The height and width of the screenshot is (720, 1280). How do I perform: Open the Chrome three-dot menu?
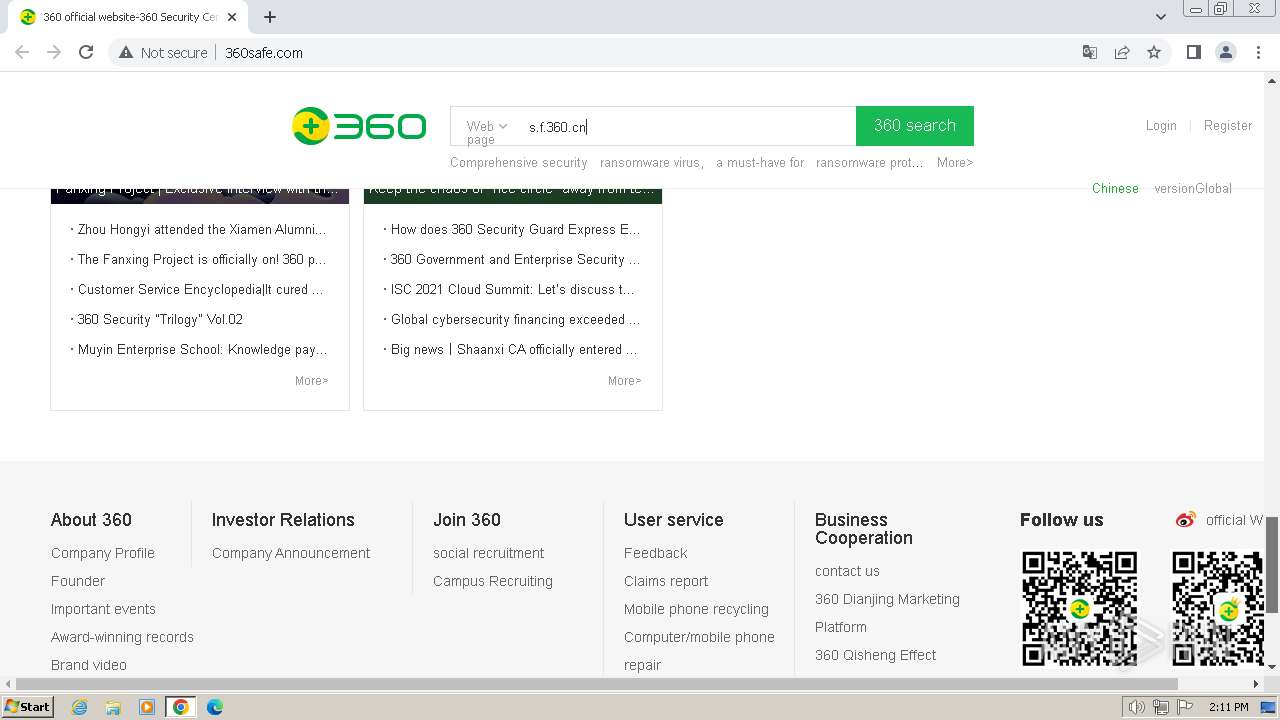point(1259,52)
